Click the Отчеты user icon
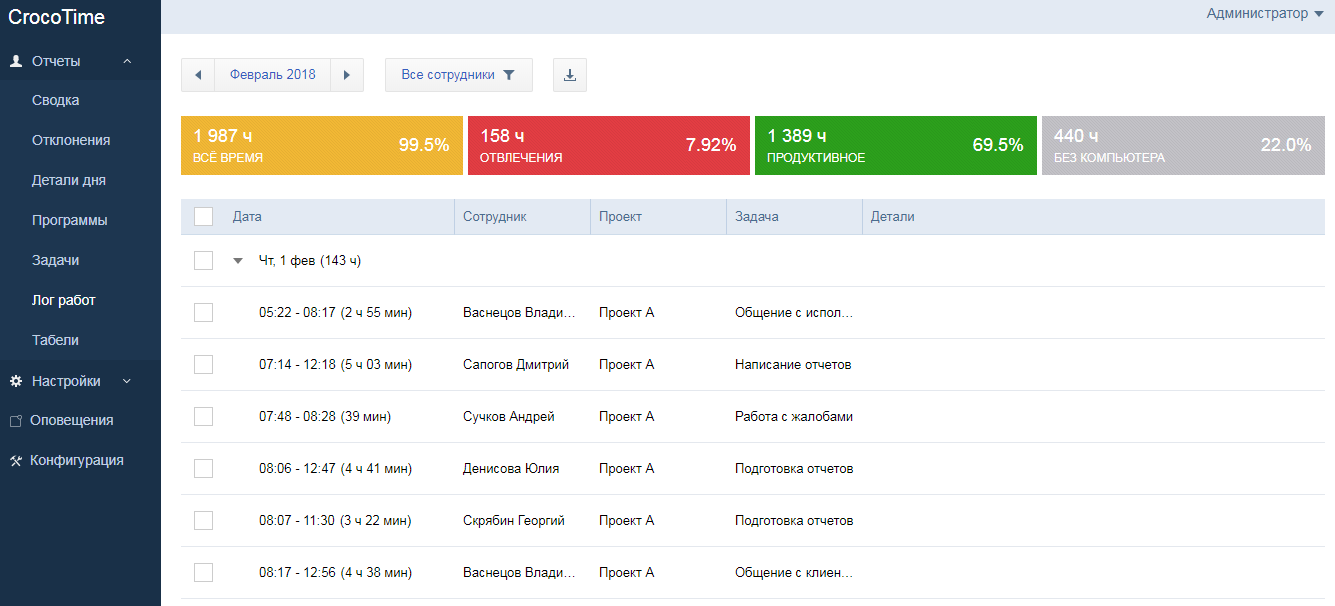The width and height of the screenshot is (1335, 606). (16, 61)
